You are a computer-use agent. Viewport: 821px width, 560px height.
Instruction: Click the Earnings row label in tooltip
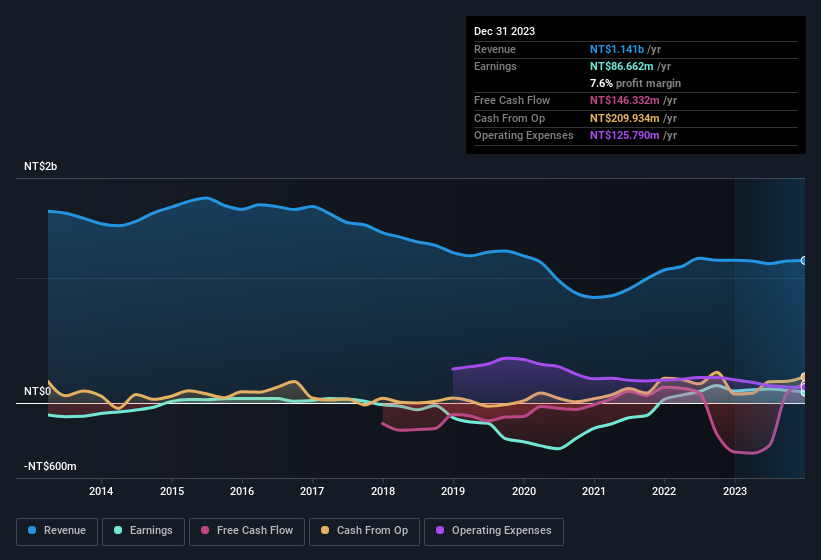pyautogui.click(x=495, y=66)
